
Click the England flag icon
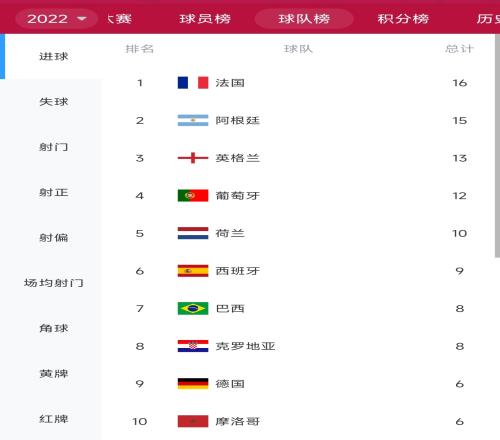pos(193,158)
